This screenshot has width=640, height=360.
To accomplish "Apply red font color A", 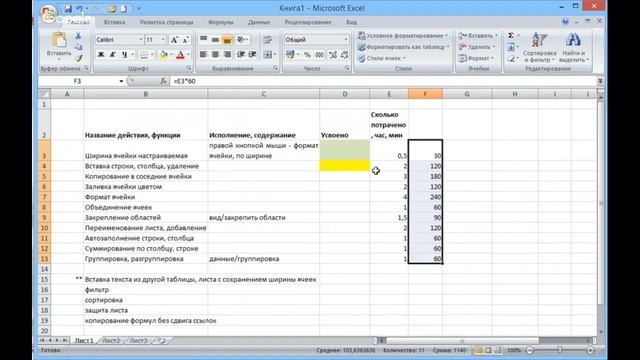I will [180, 54].
